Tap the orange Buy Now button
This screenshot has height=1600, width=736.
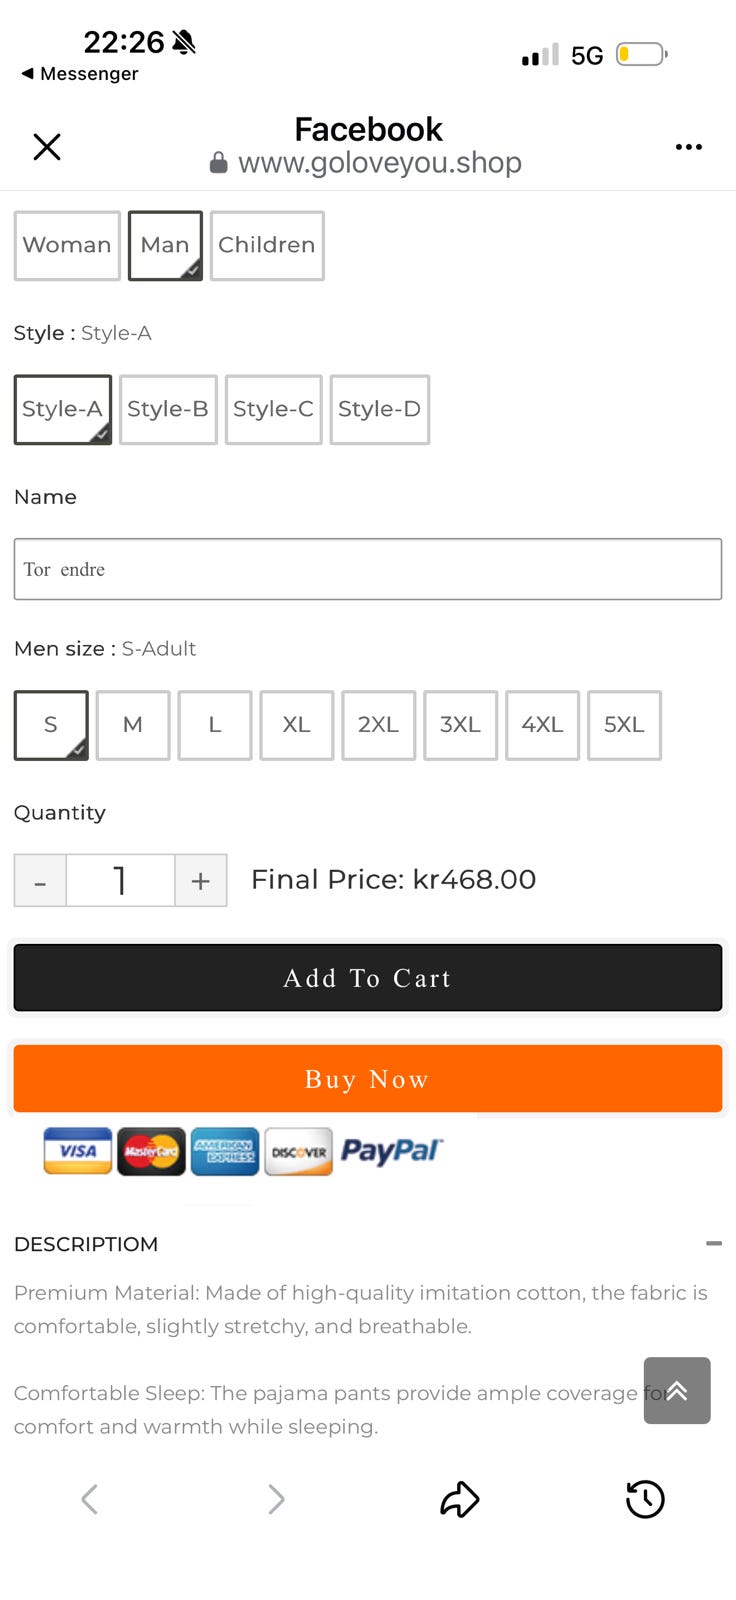click(368, 1079)
